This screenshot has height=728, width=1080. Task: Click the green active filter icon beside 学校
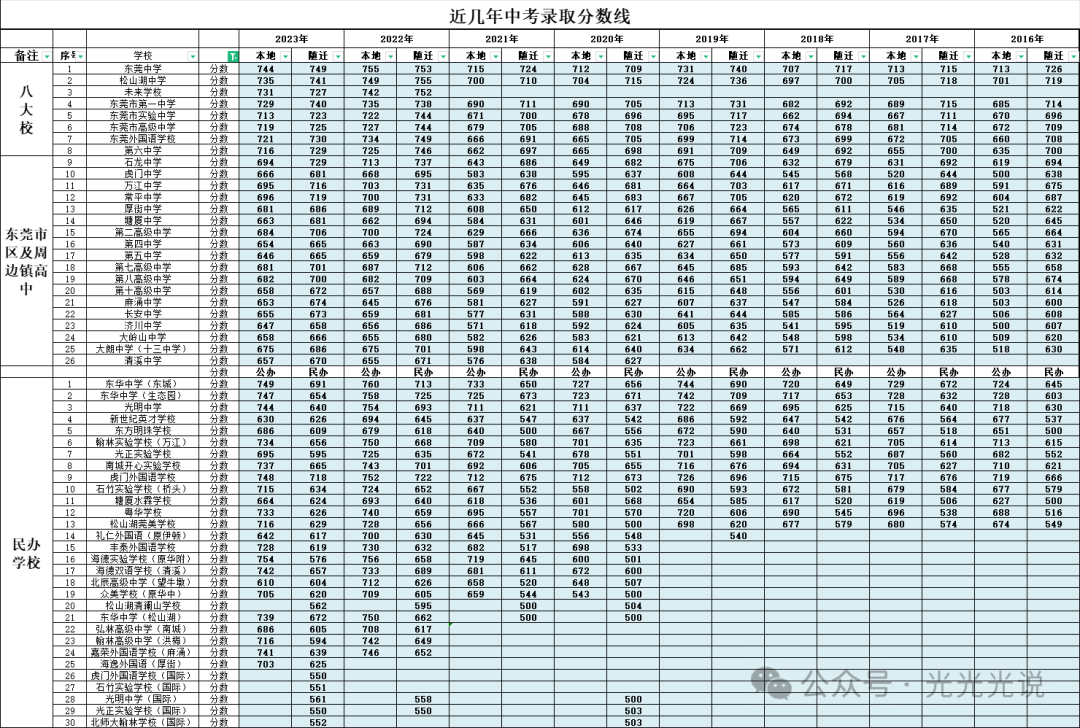click(233, 56)
